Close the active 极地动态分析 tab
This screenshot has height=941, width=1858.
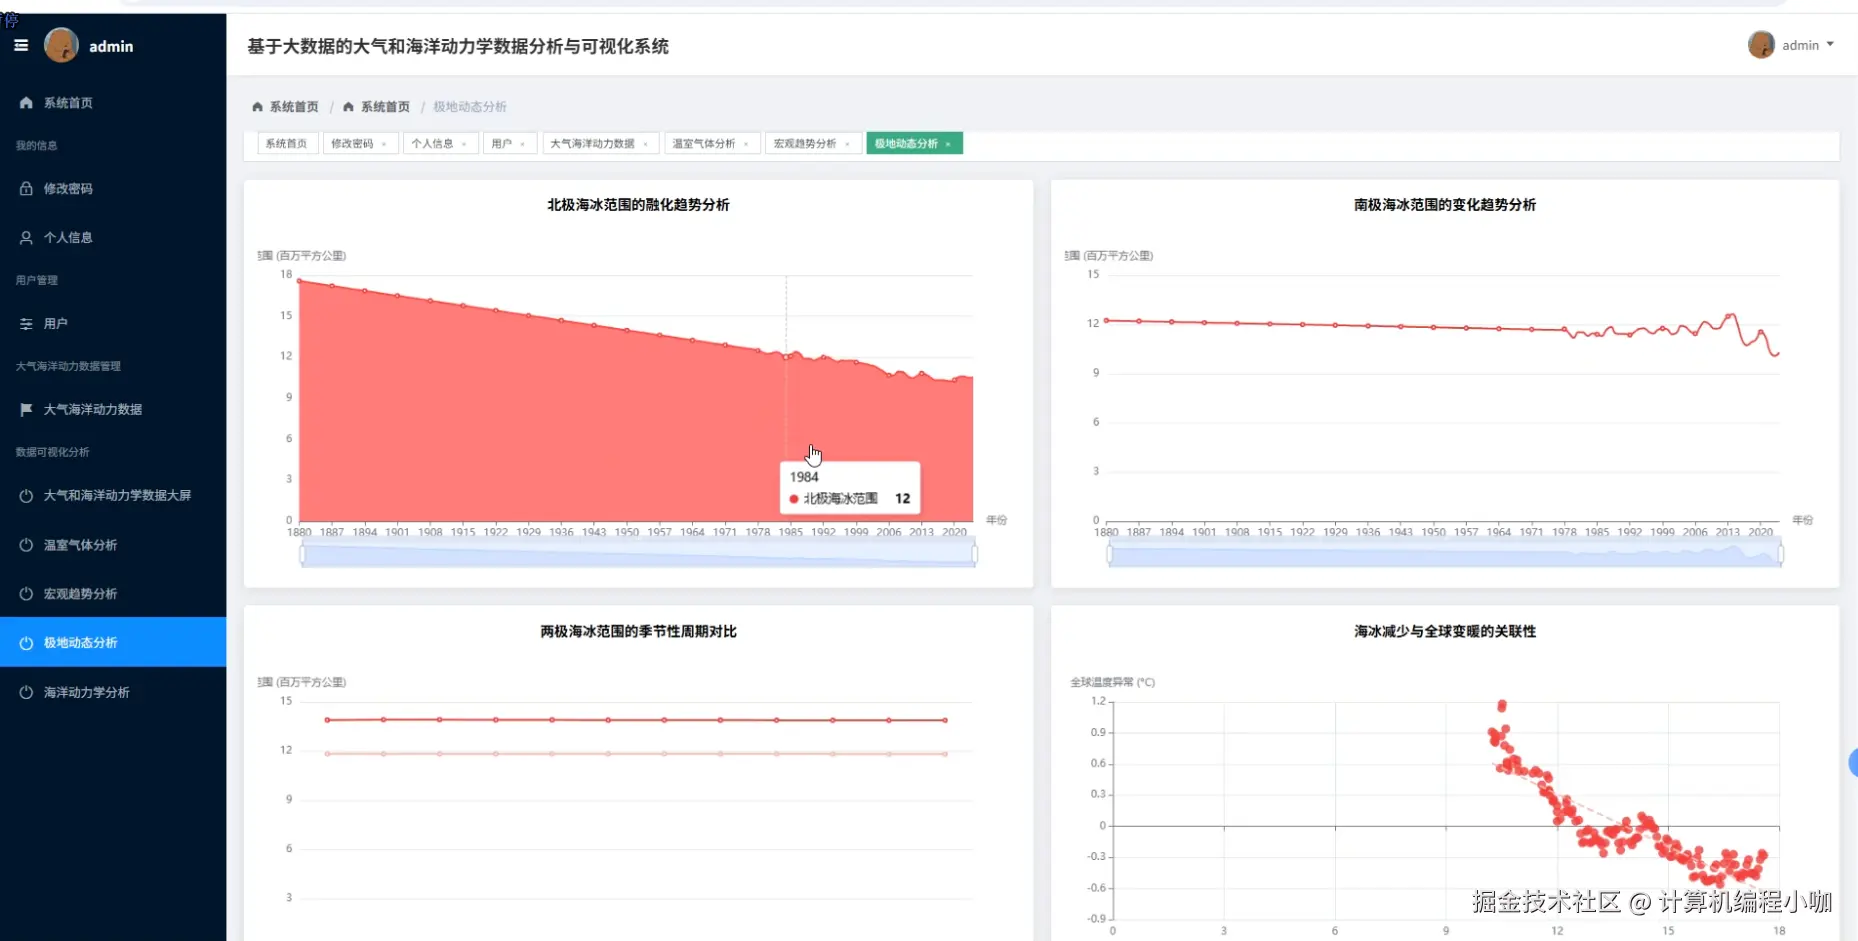pyautogui.click(x=948, y=144)
